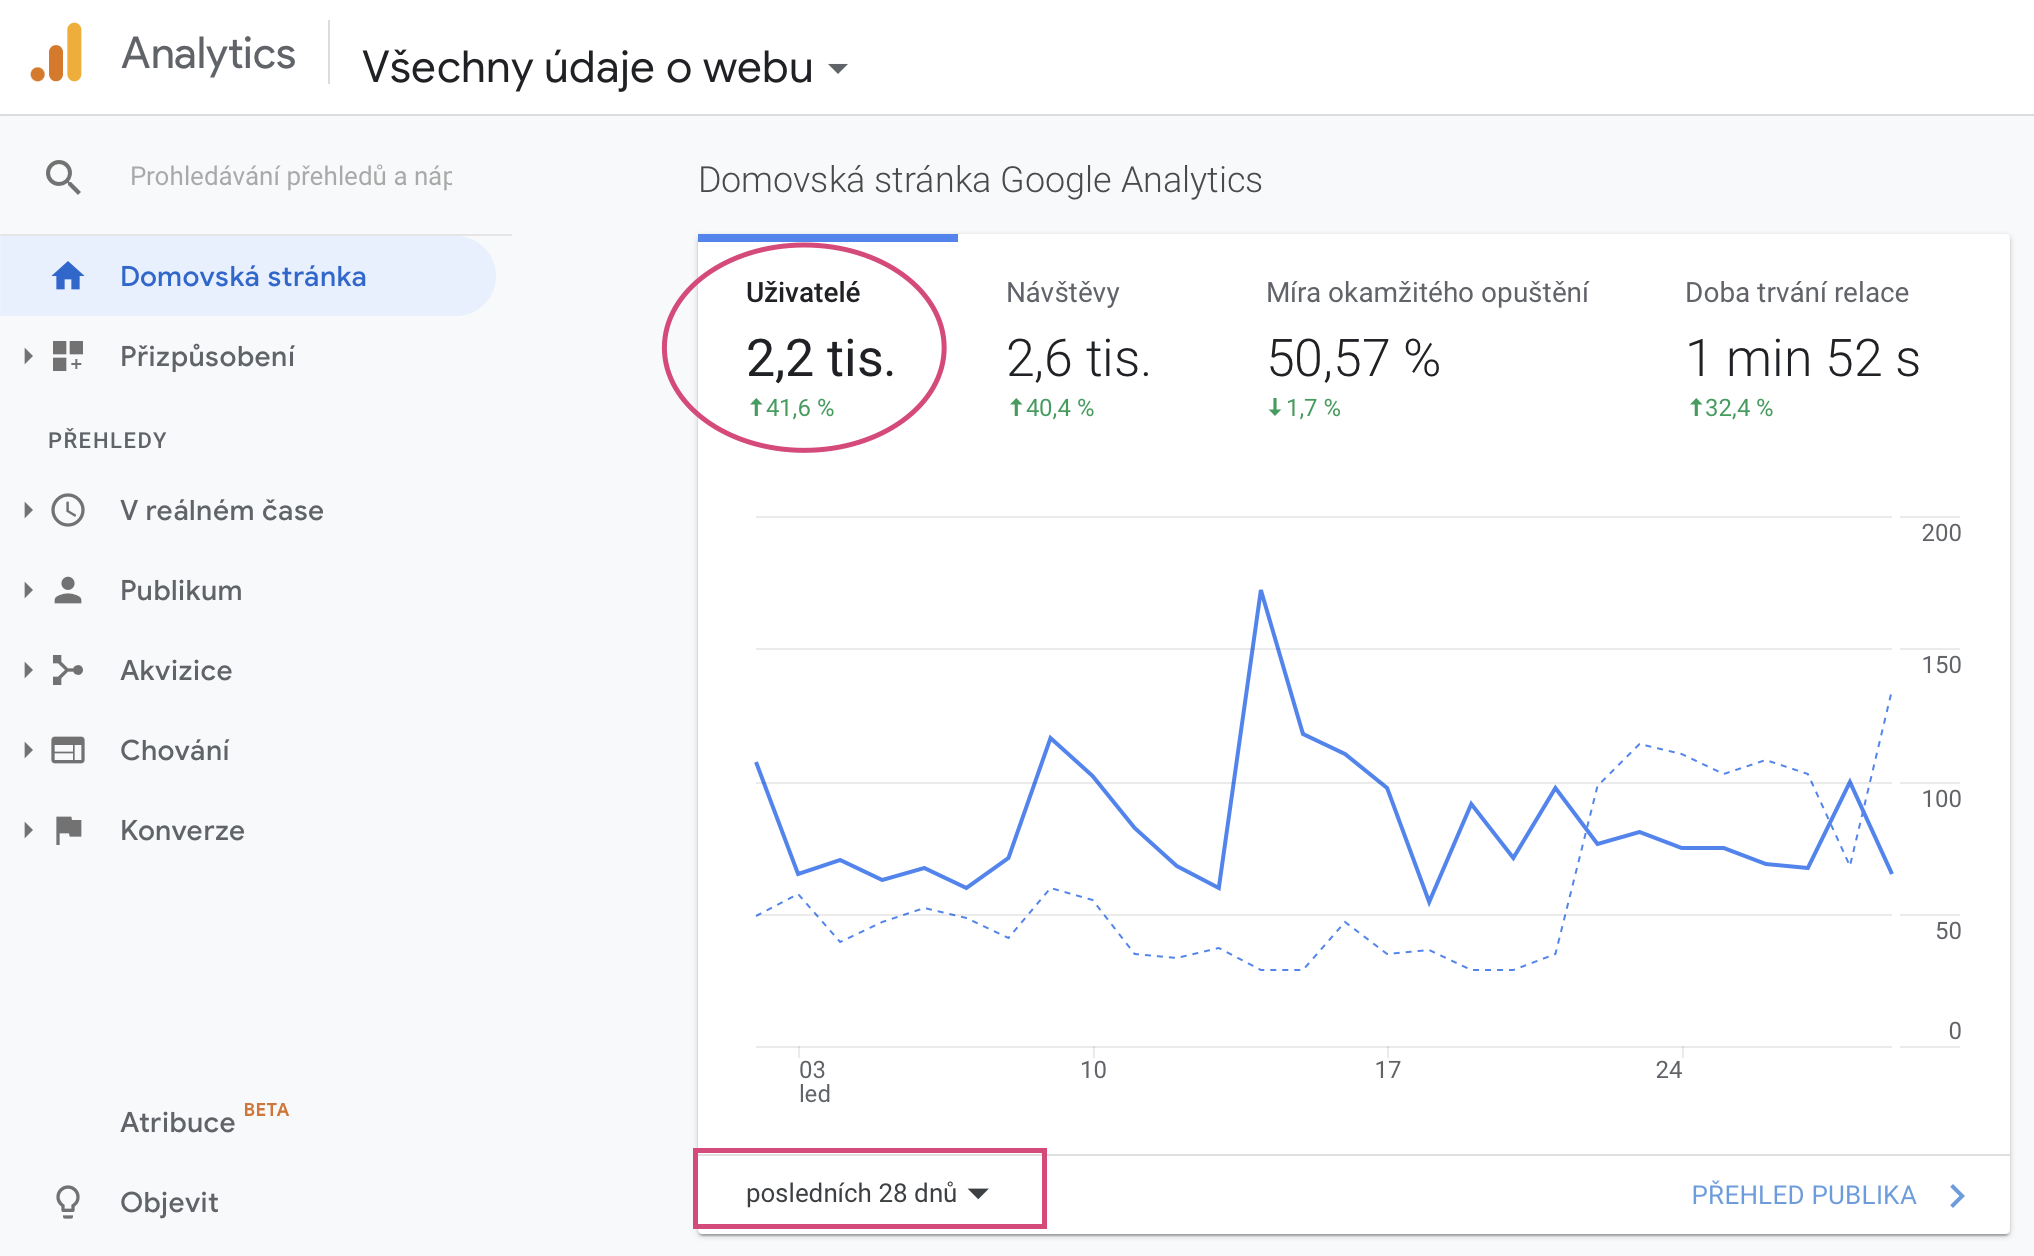Screen dimensions: 2034x1256
Task: Click the person icon for Publikum
Action: 68,590
